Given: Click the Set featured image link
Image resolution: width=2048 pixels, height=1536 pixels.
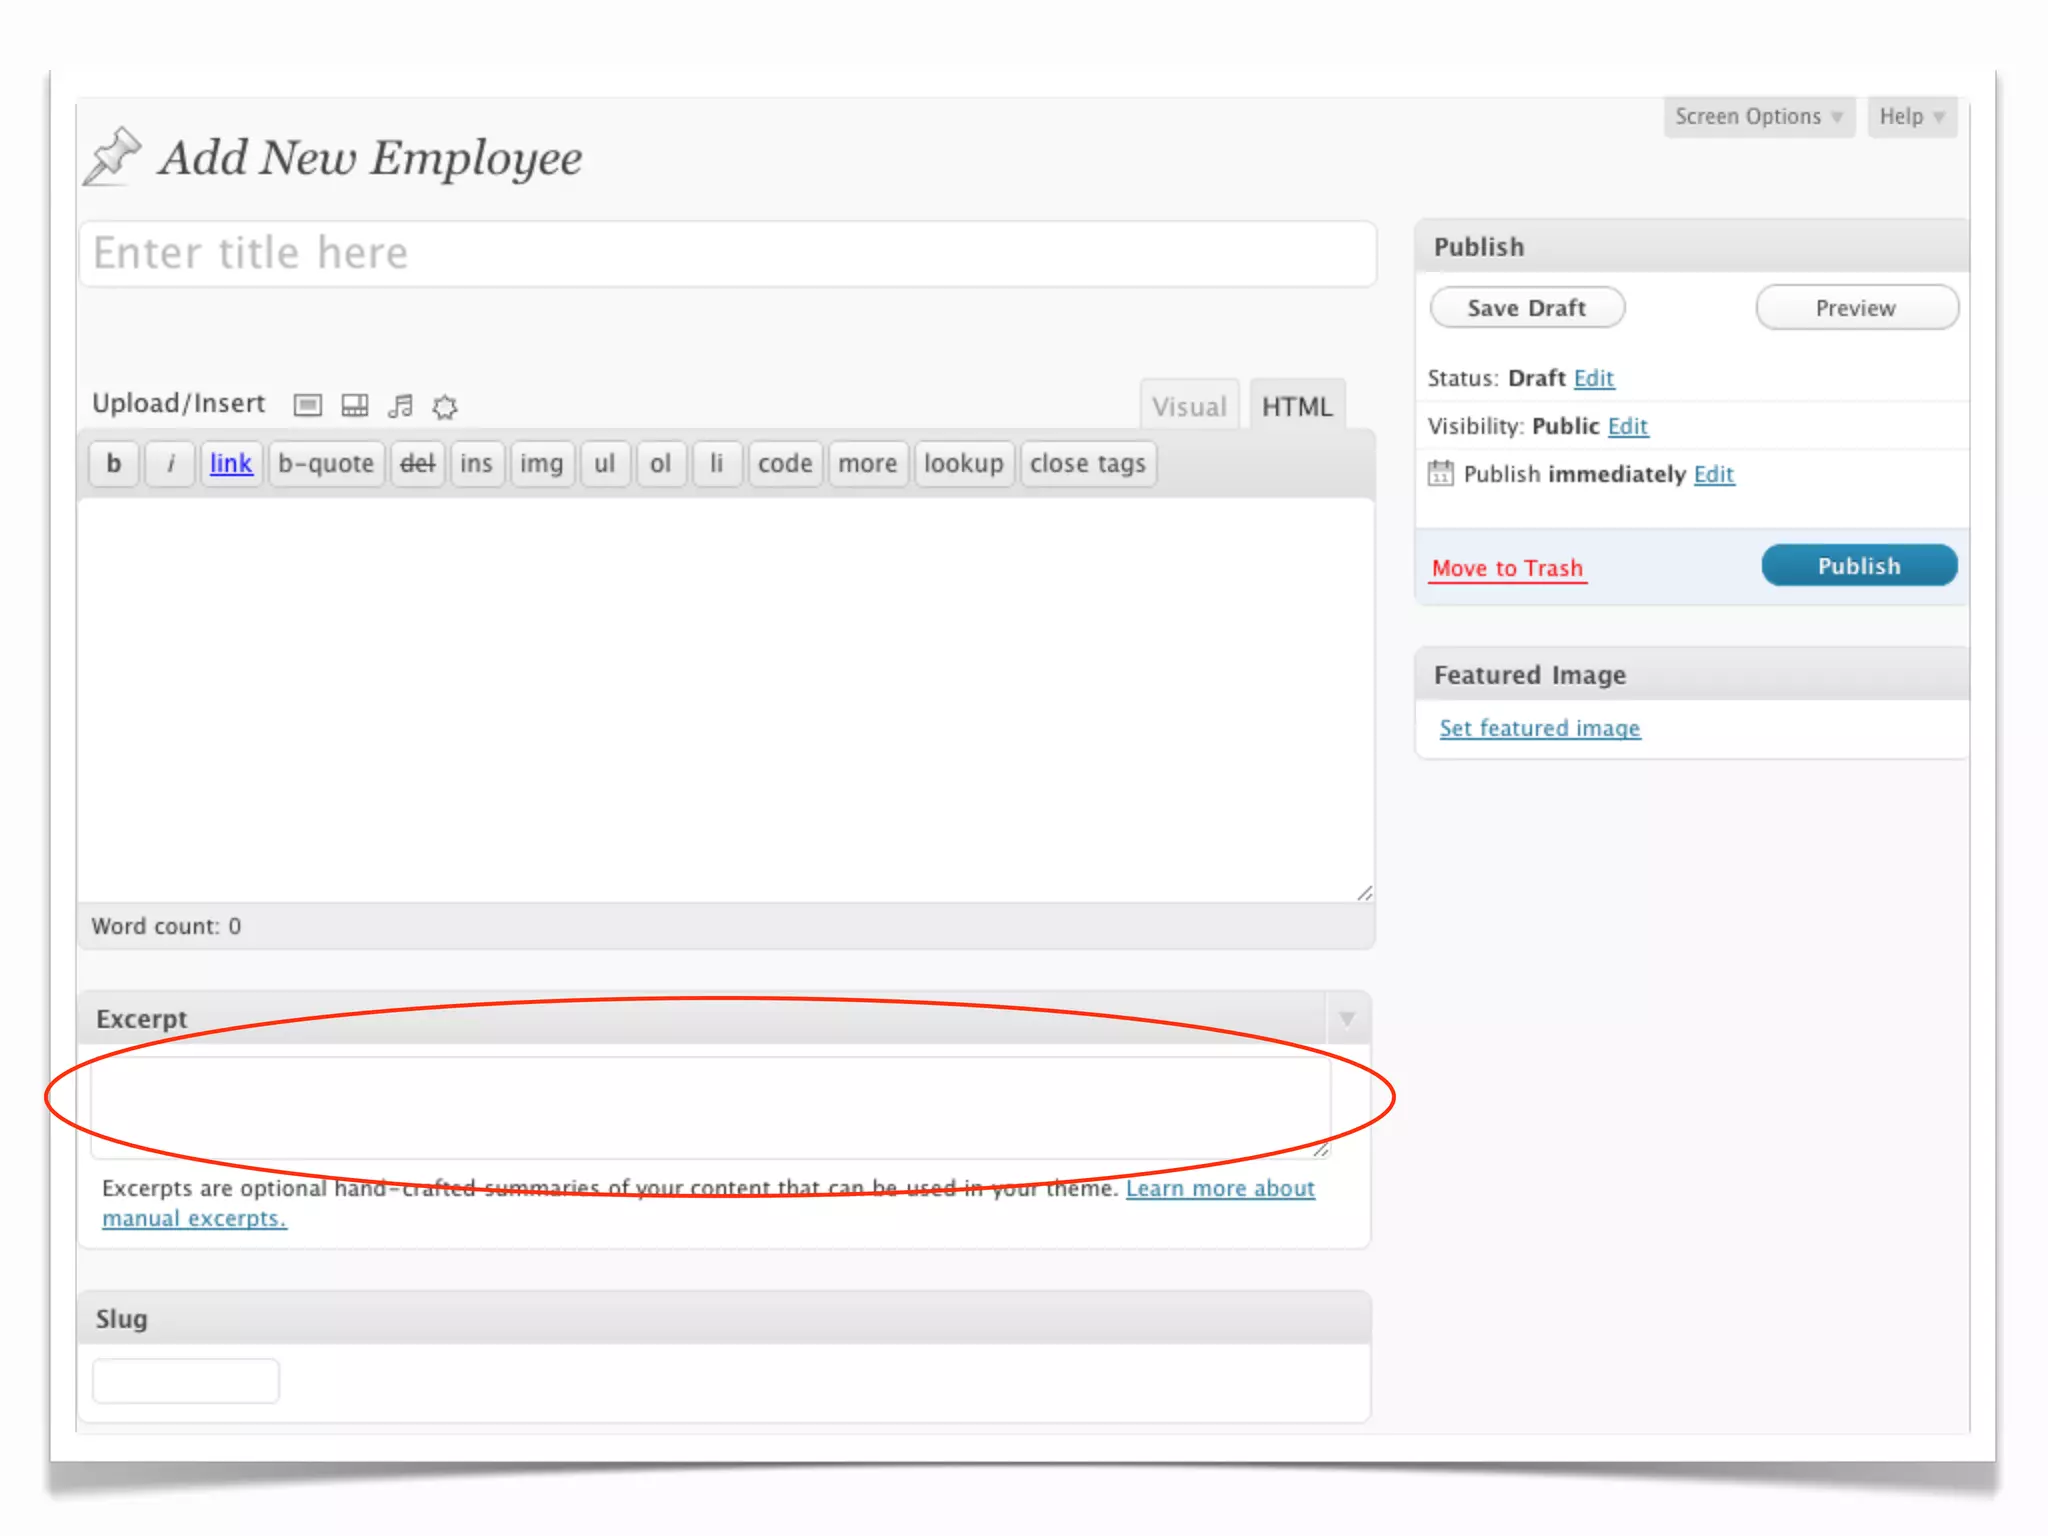Looking at the screenshot, I should coord(1539,728).
